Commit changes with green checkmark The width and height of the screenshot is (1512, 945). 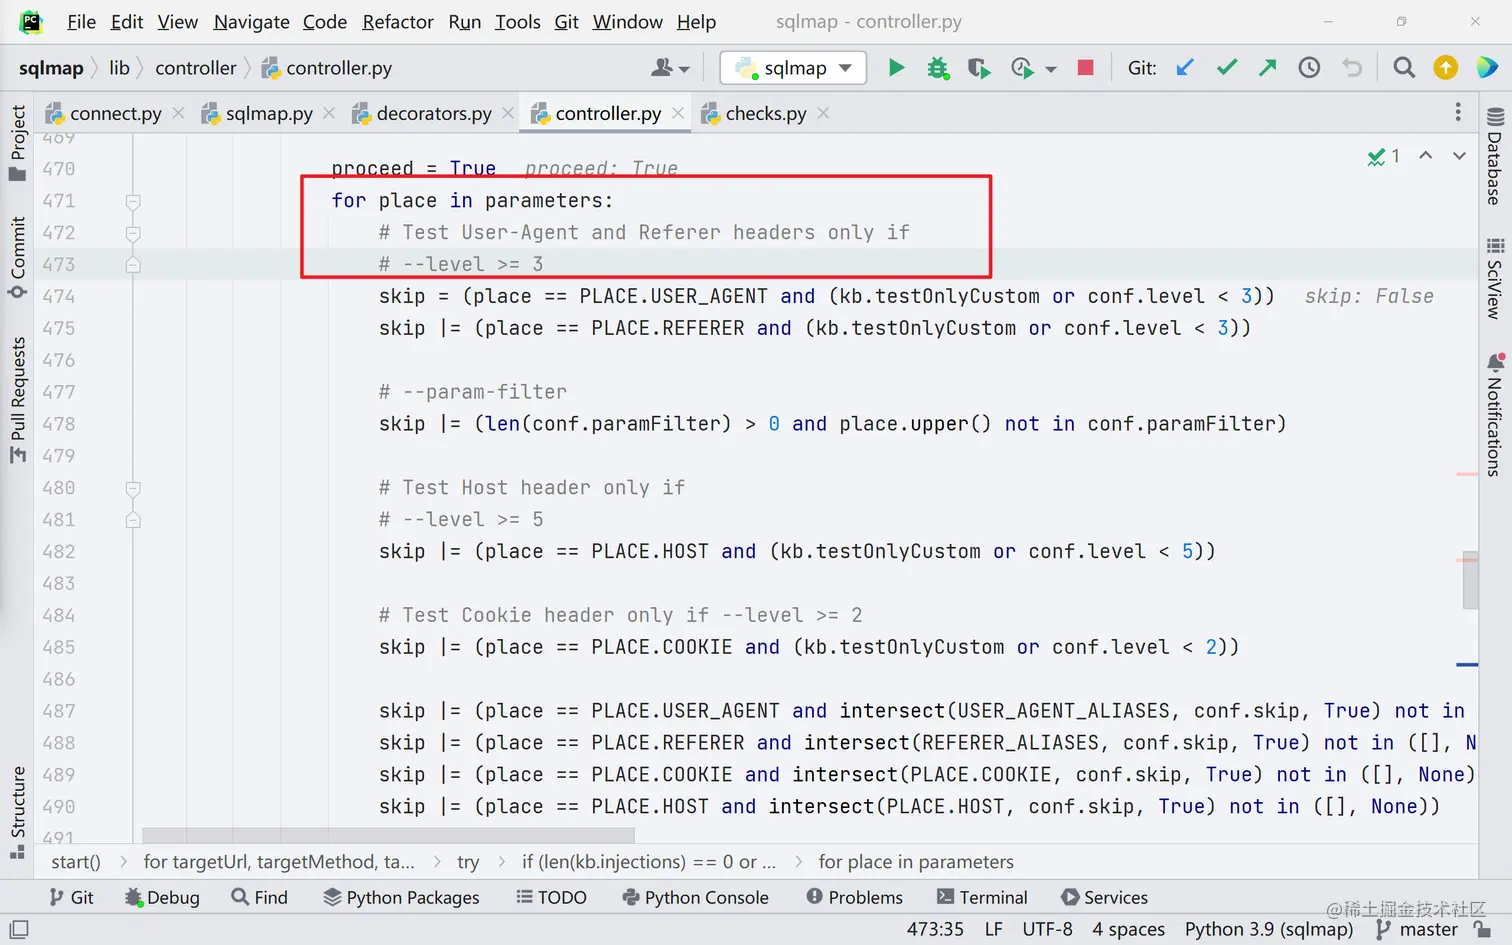(1227, 68)
